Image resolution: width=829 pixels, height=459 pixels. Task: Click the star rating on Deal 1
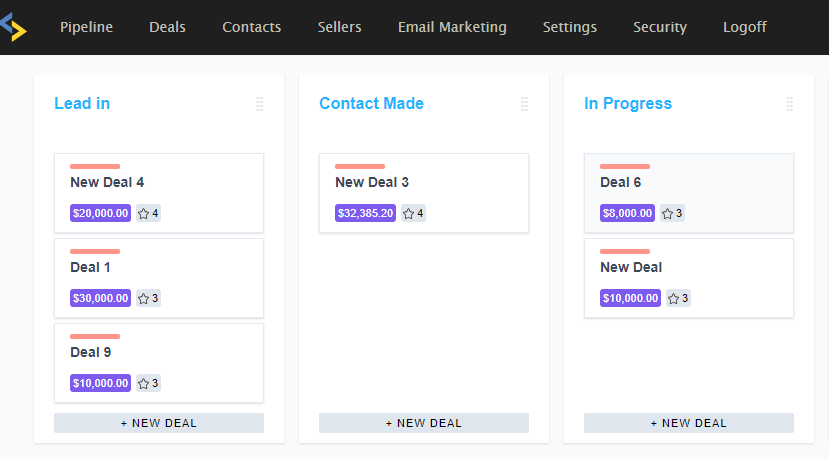pyautogui.click(x=148, y=298)
